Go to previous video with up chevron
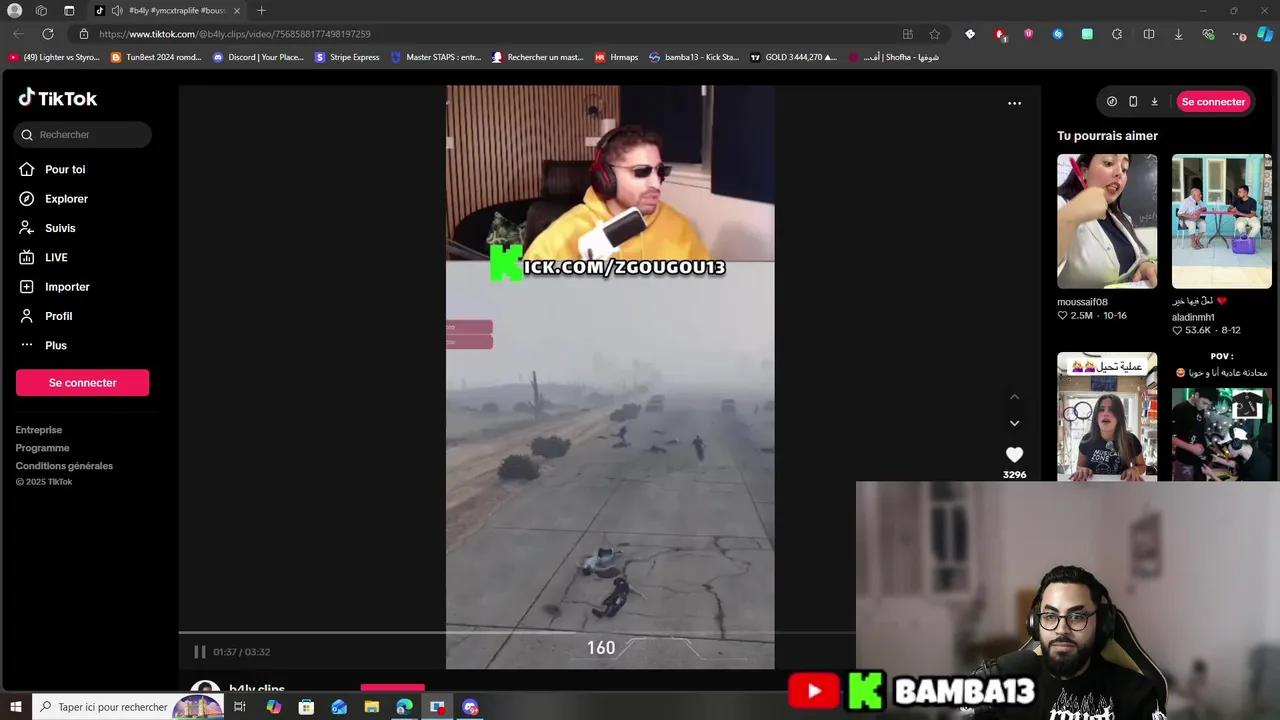This screenshot has height=720, width=1280. (x=1014, y=397)
